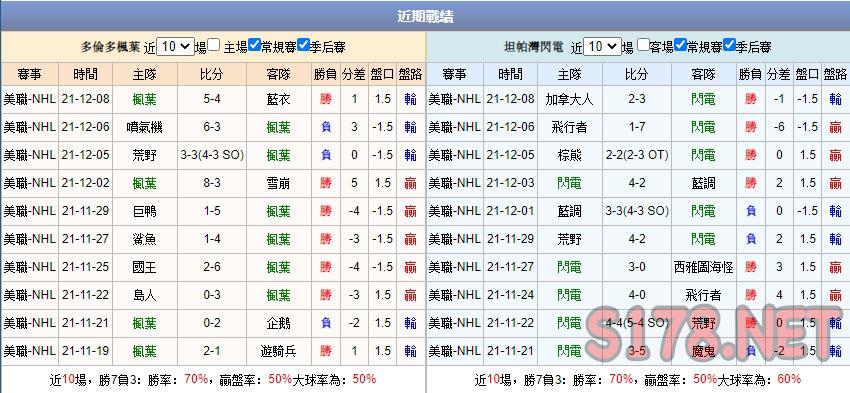The image size is (850, 393).
Task: Click 分差 column header in 楓葉 table
Action: click(x=354, y=74)
